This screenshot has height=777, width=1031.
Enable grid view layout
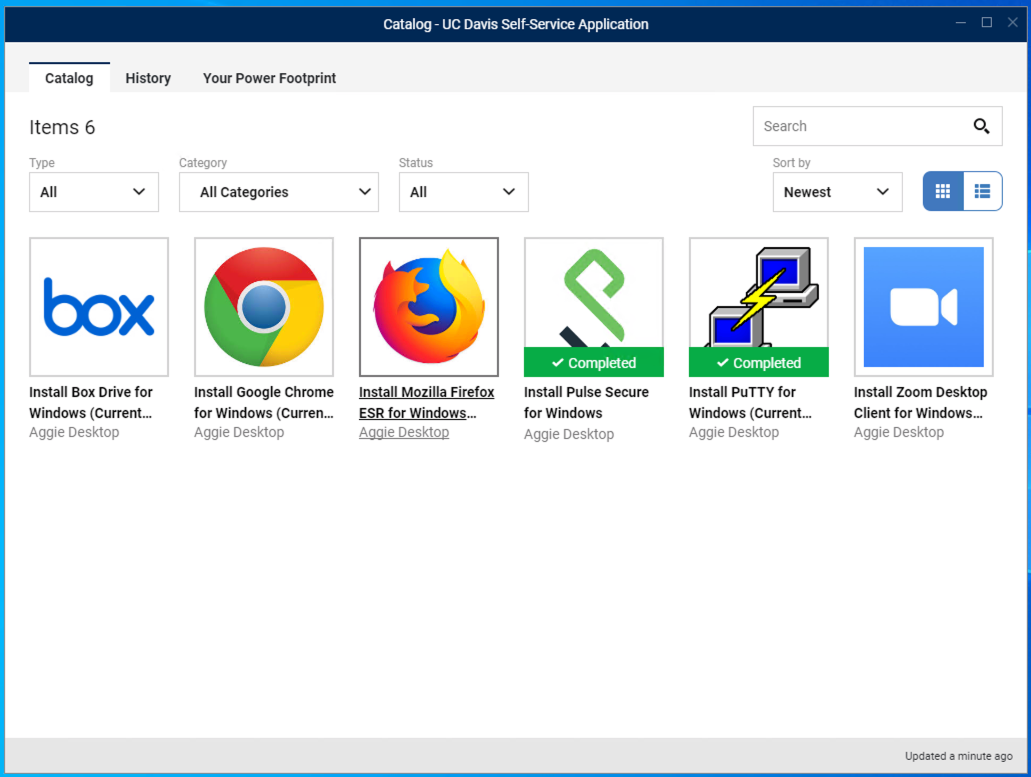pos(943,191)
